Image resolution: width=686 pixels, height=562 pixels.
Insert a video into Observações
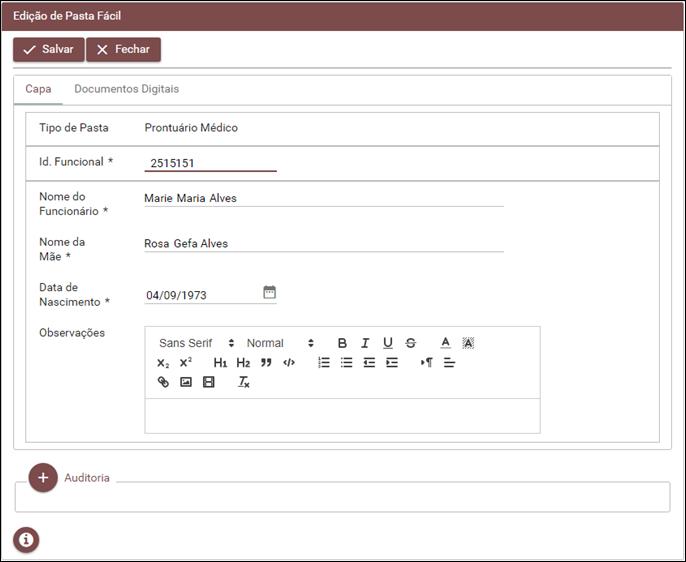(x=209, y=382)
